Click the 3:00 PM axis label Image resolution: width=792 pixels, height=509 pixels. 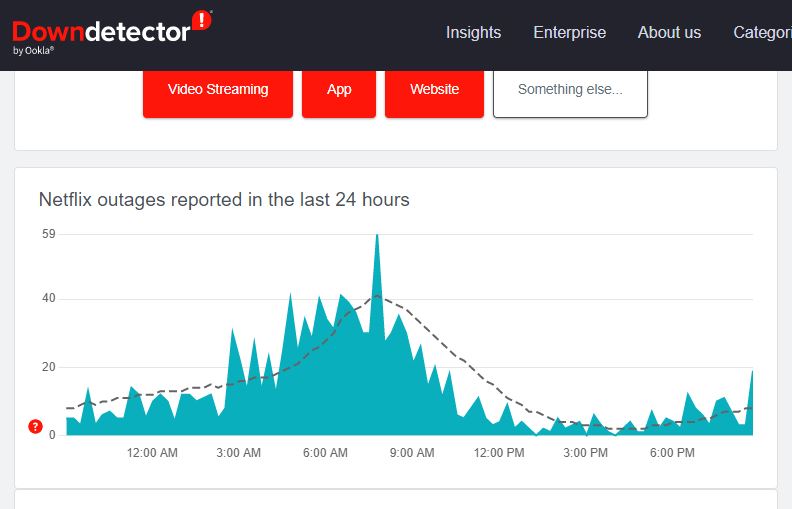point(585,453)
